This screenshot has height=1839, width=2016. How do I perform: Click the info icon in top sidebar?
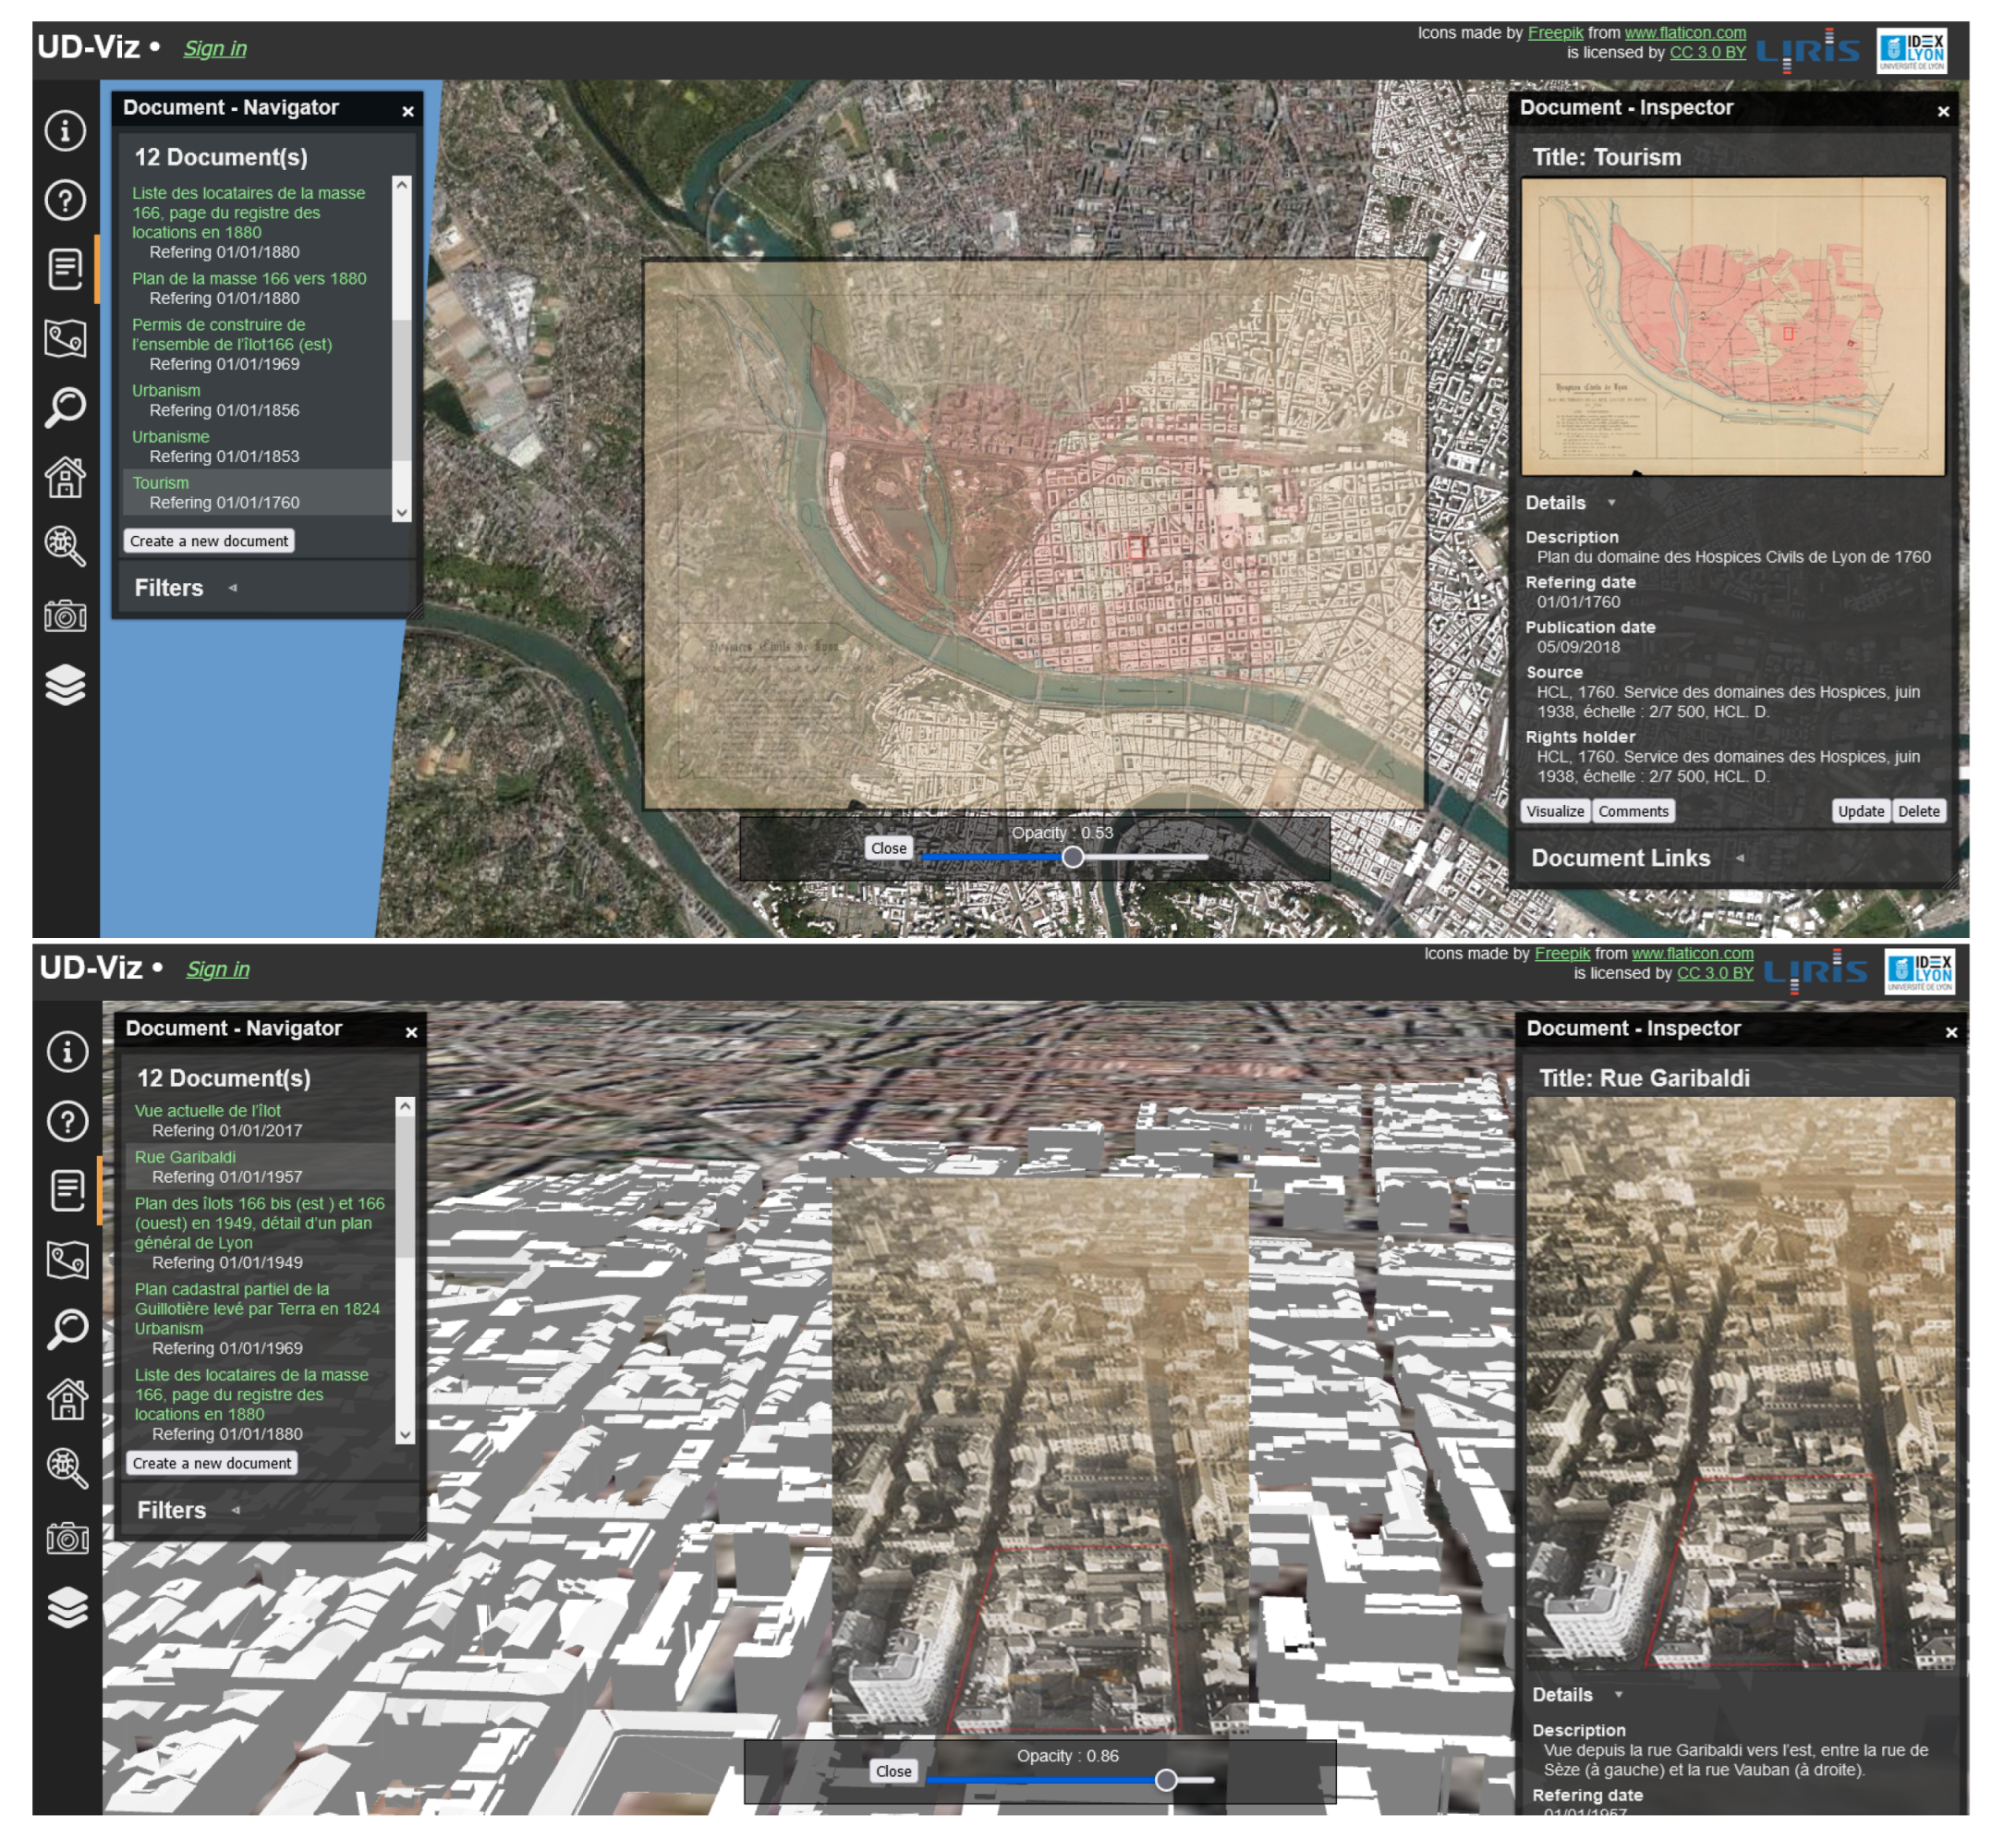pyautogui.click(x=65, y=131)
